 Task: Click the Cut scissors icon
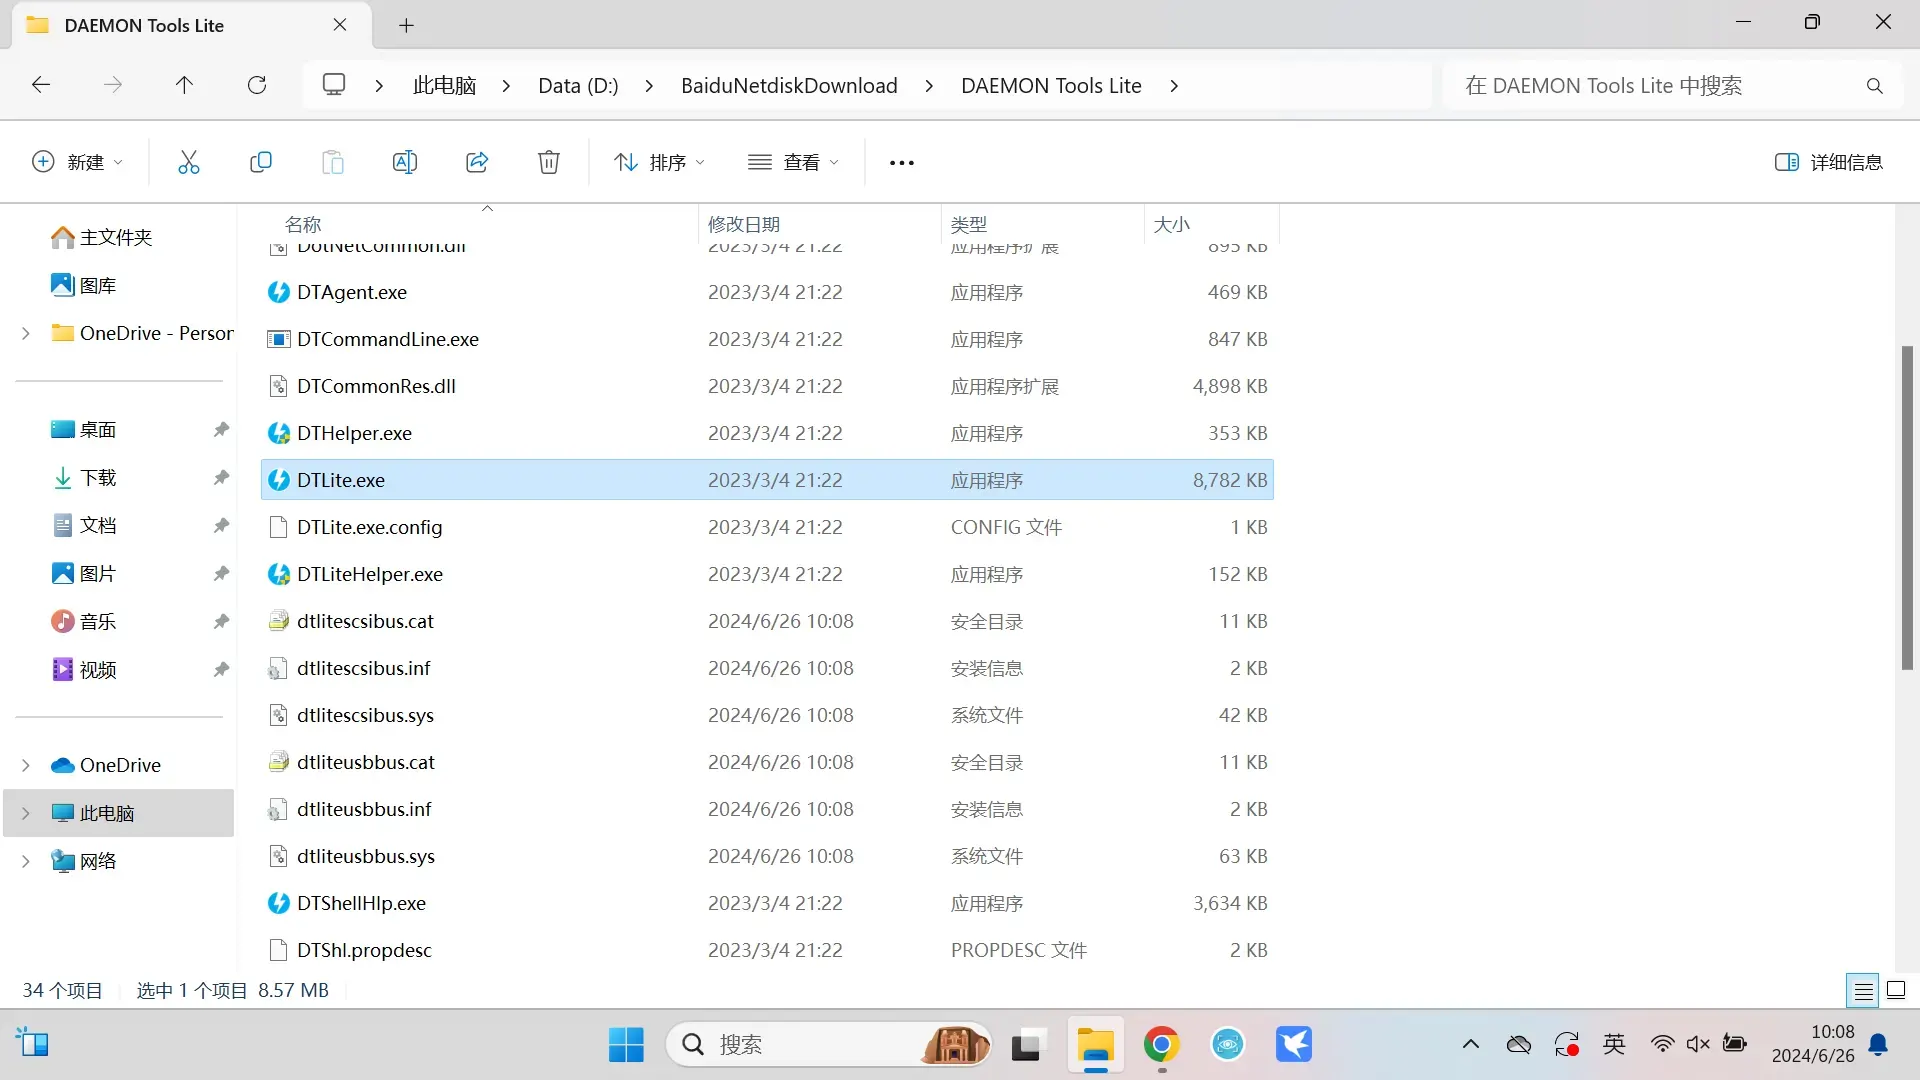(x=188, y=162)
